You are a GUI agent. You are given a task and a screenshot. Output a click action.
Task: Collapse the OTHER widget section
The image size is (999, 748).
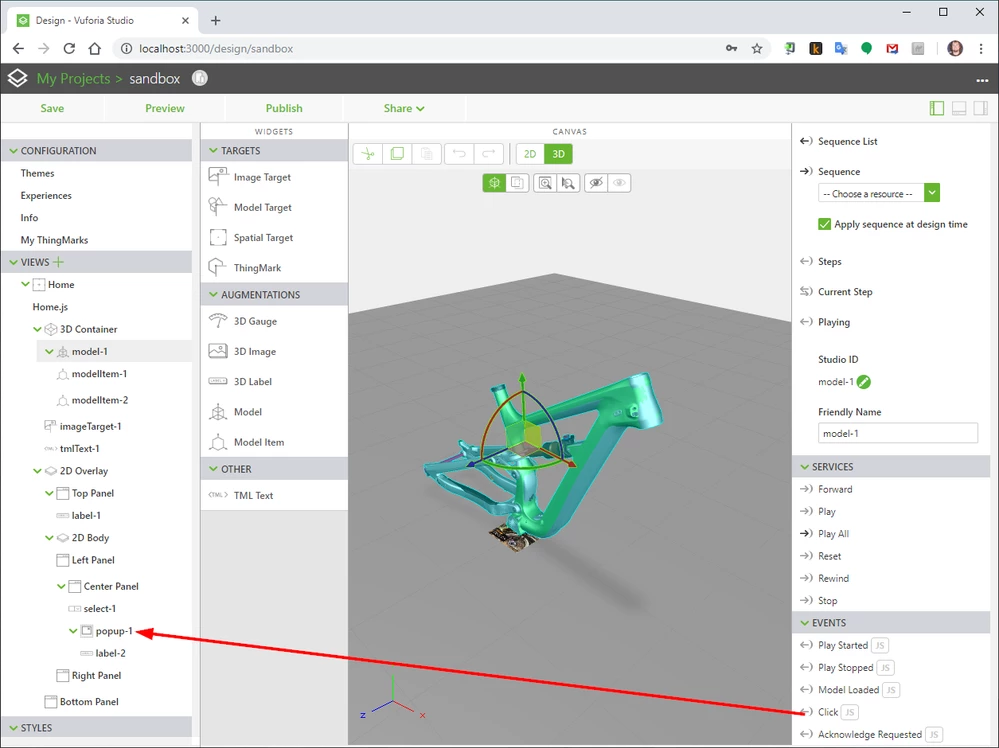(213, 469)
